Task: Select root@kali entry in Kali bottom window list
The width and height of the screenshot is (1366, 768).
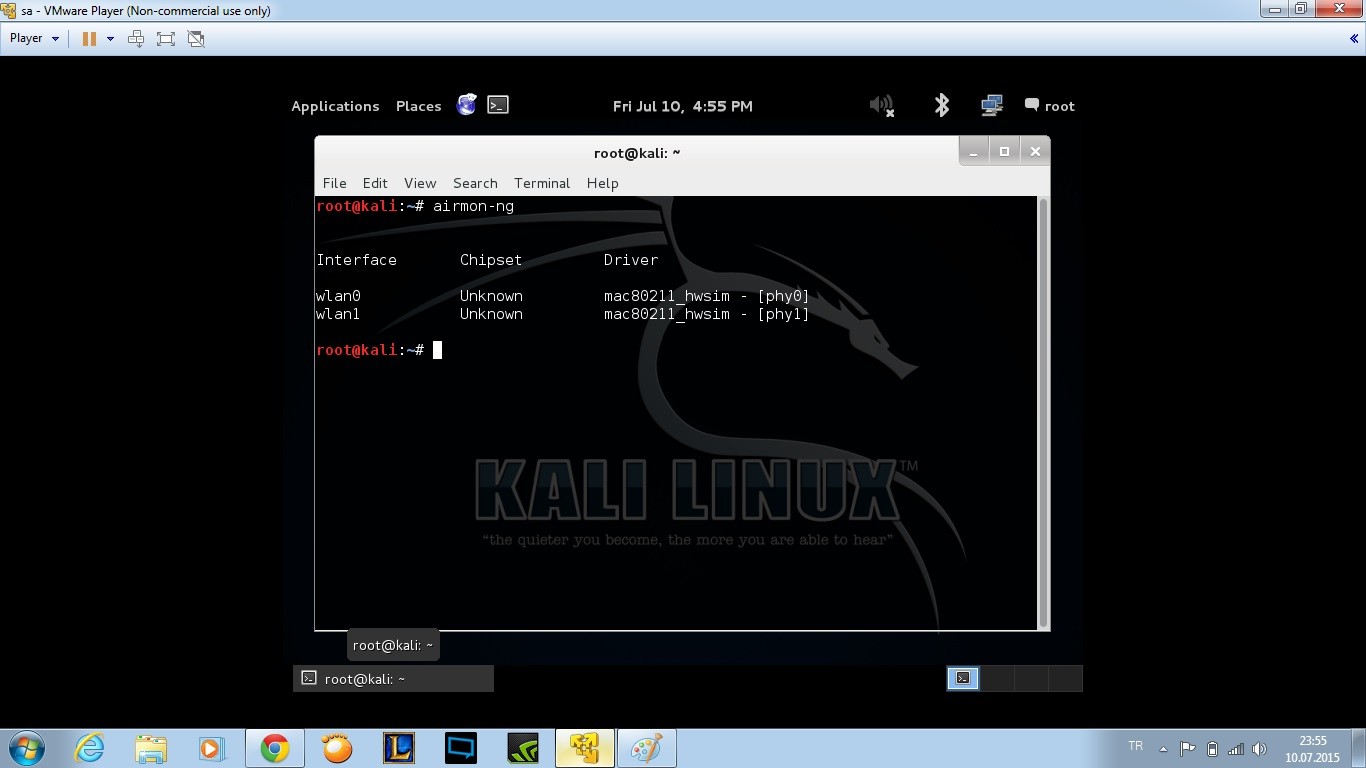Action: pyautogui.click(x=393, y=679)
